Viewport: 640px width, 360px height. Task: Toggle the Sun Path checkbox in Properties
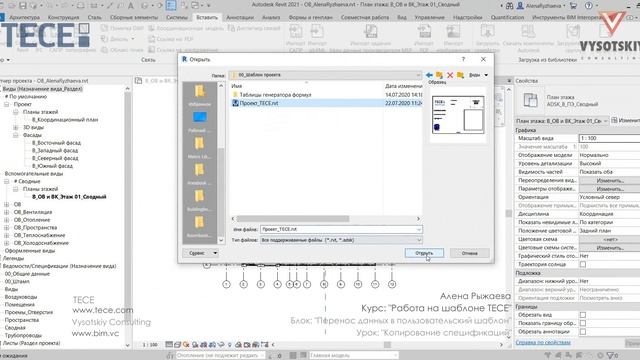click(583, 264)
